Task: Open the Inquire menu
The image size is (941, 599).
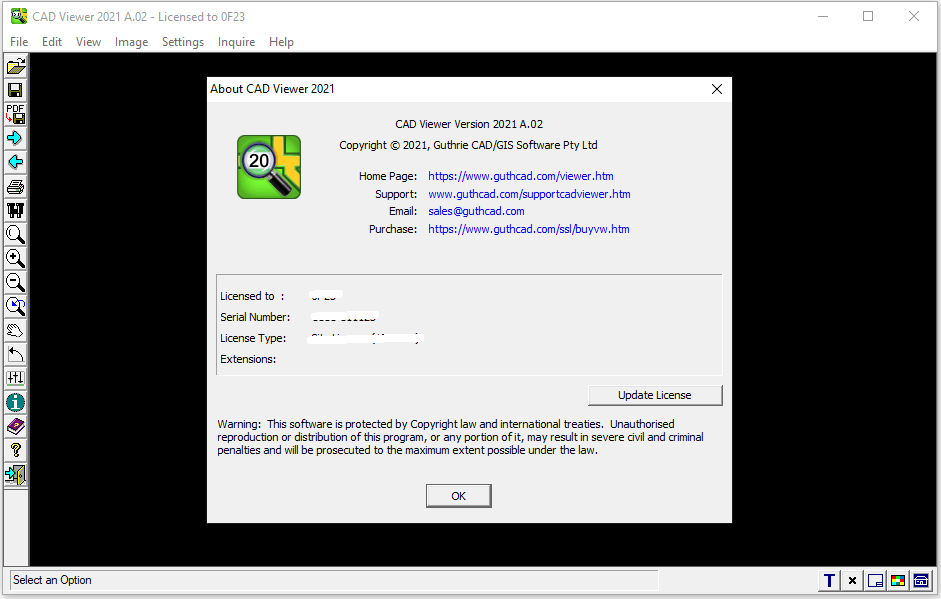Action: click(x=236, y=42)
